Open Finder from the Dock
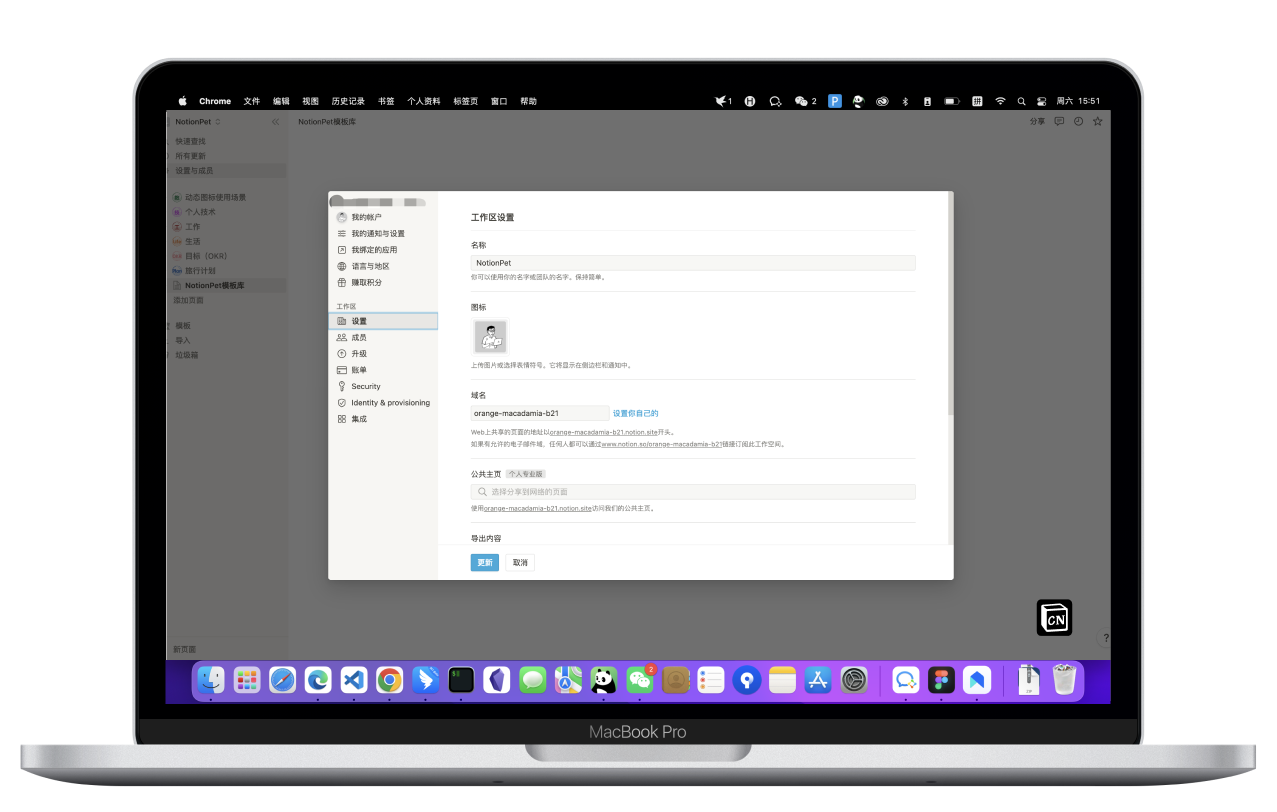The image size is (1277, 812). point(211,681)
